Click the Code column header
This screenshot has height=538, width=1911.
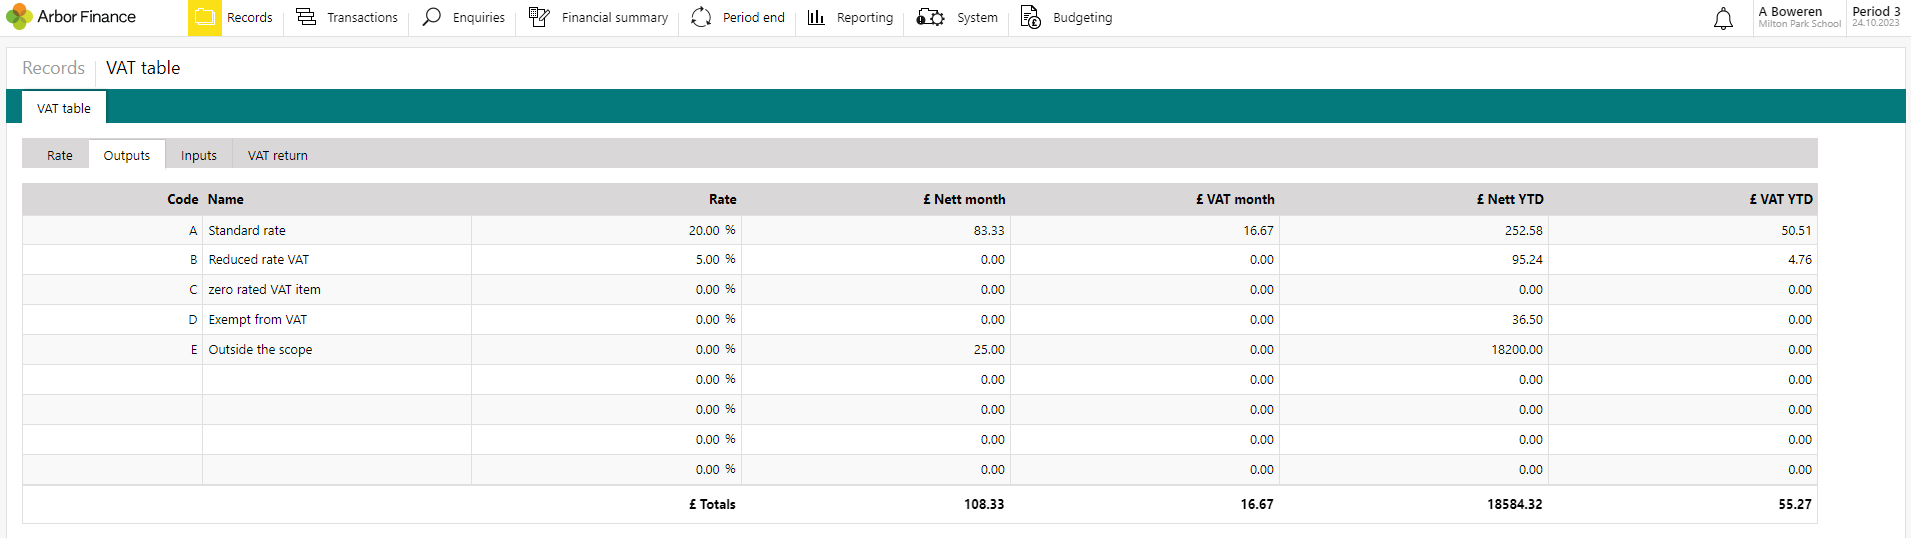pos(183,199)
